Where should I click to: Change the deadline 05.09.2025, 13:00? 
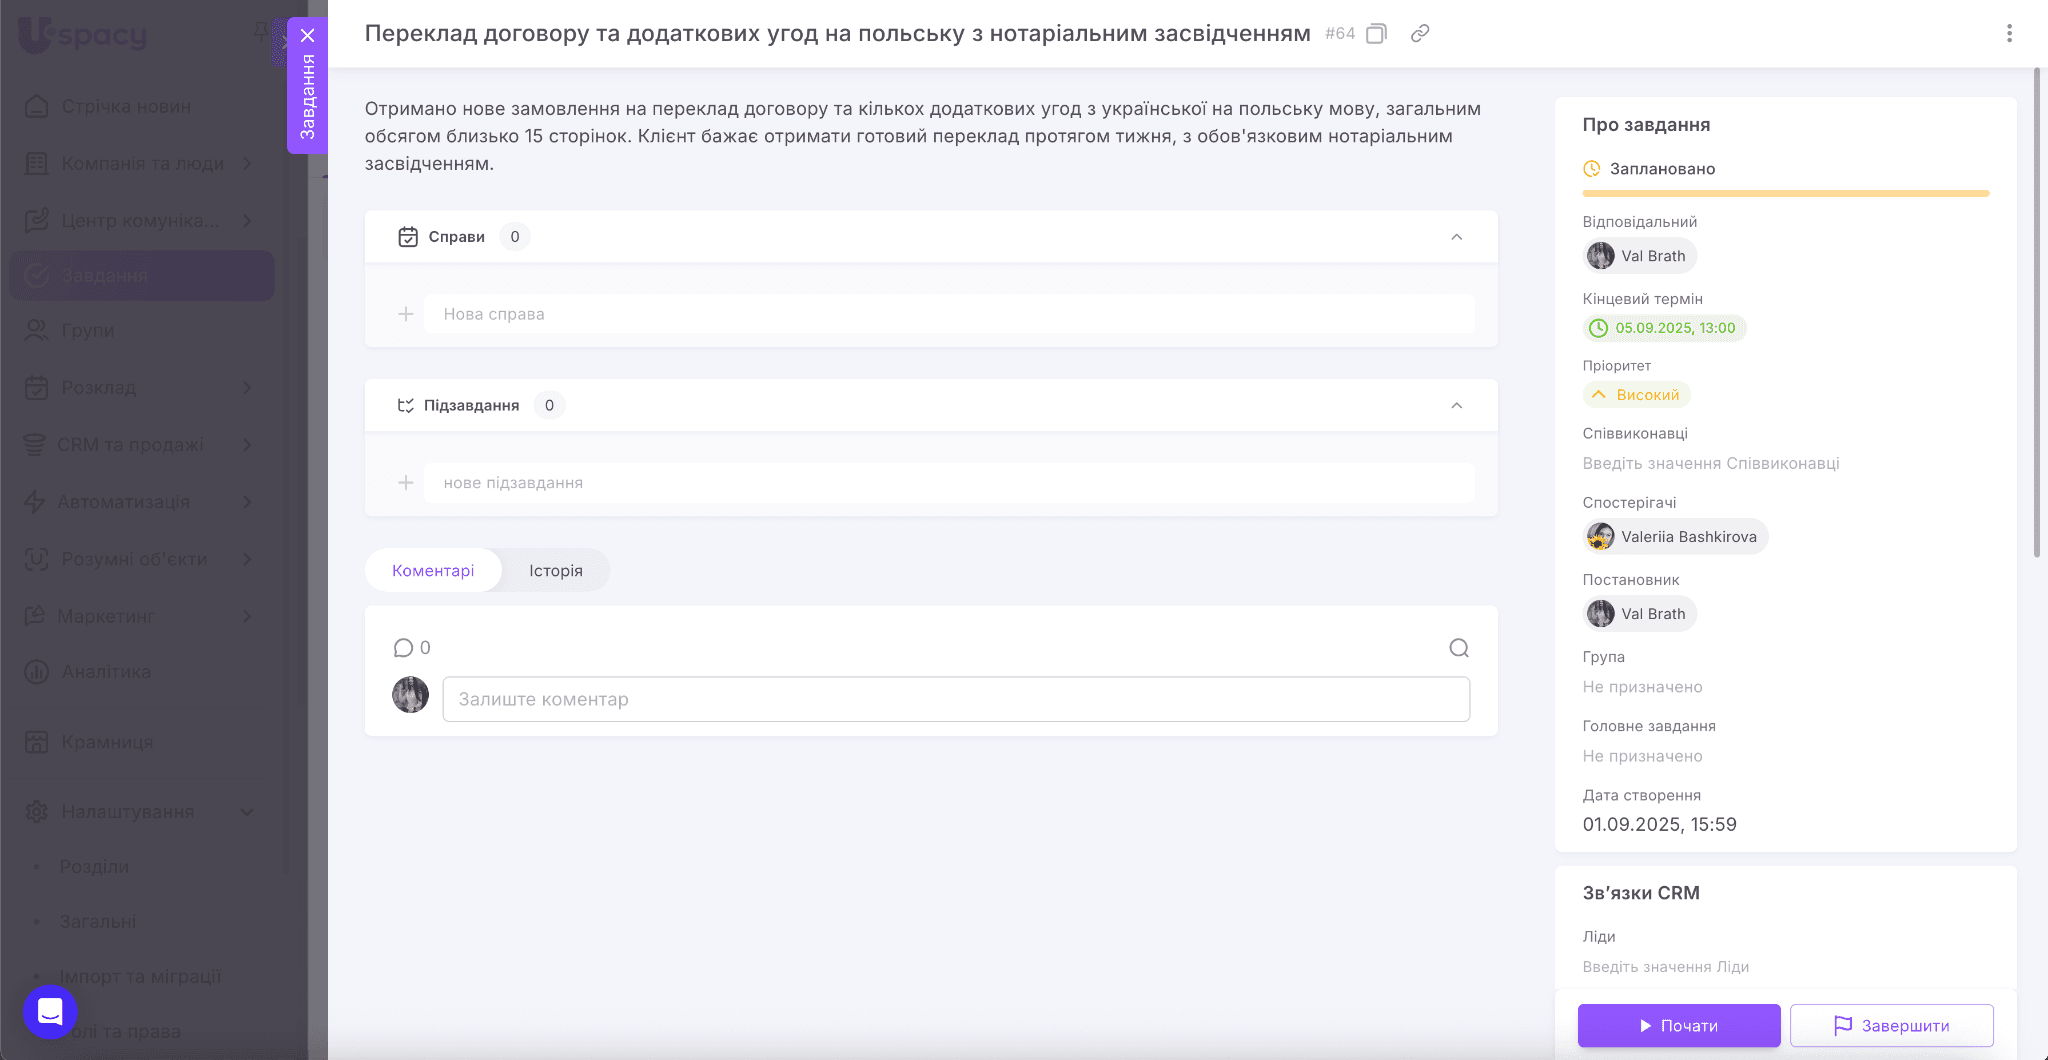pos(1665,328)
